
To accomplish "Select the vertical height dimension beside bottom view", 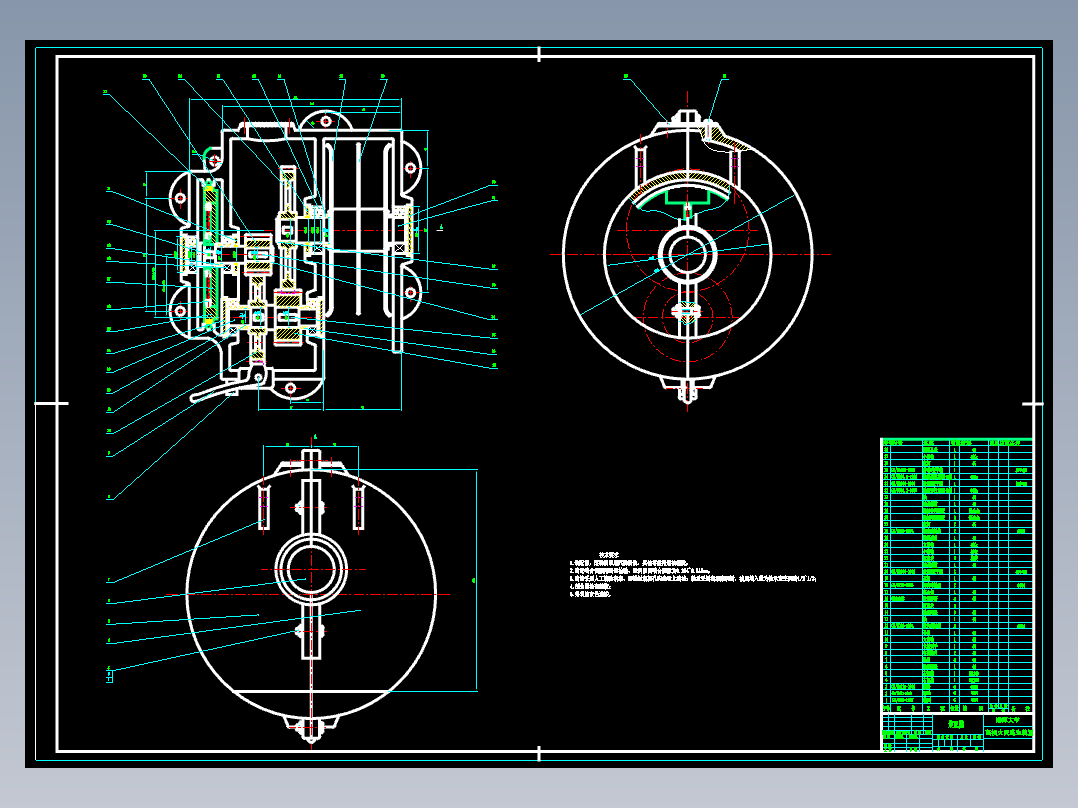I will tap(476, 580).
